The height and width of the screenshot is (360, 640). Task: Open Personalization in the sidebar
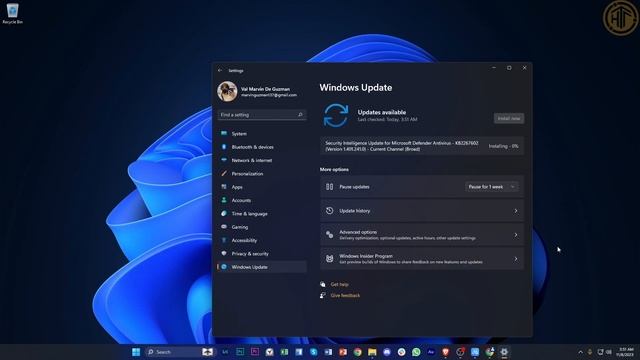tap(262, 173)
